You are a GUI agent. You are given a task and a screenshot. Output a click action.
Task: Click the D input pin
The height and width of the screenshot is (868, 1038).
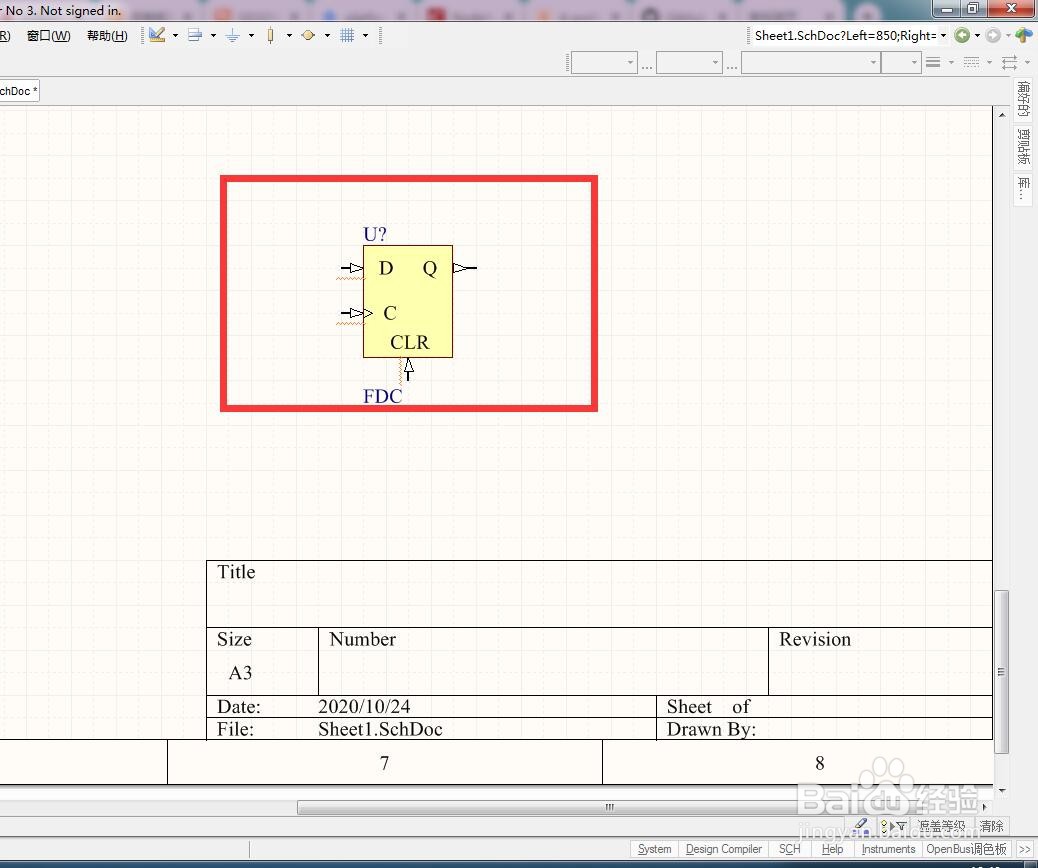(x=352, y=268)
